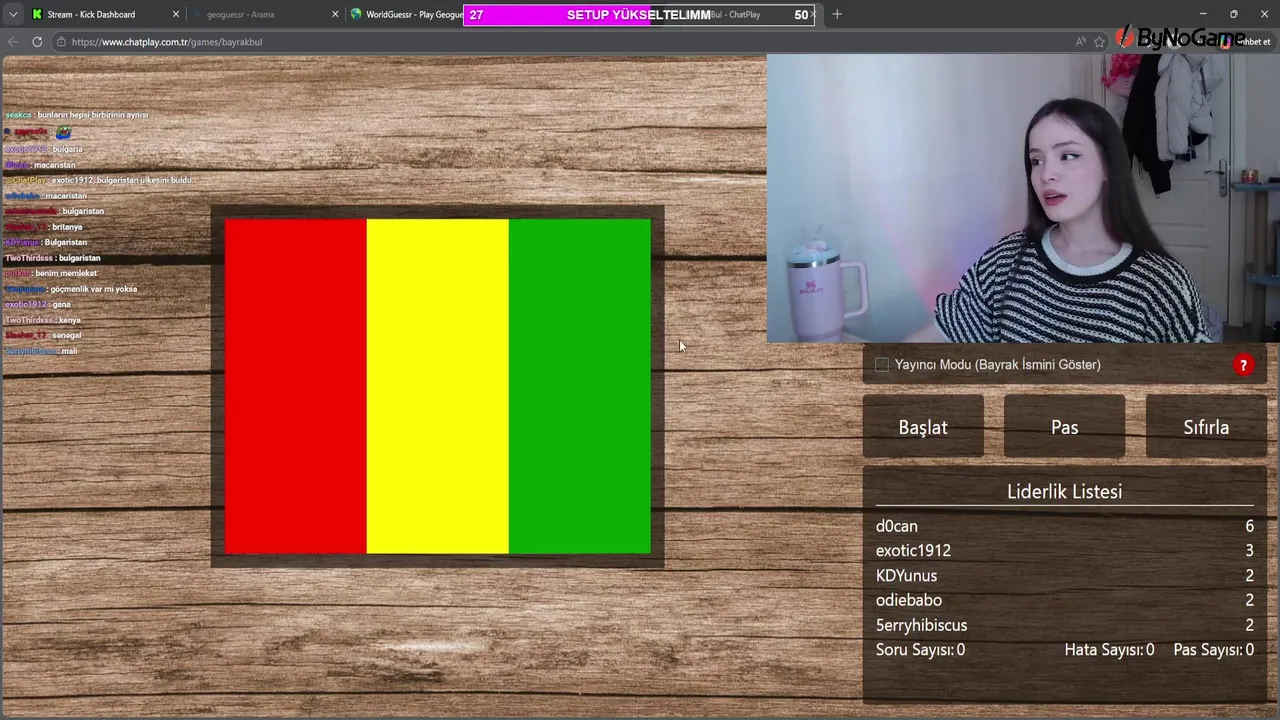The image size is (1280, 720).
Task: Click the red help question mark icon
Action: pos(1243,365)
